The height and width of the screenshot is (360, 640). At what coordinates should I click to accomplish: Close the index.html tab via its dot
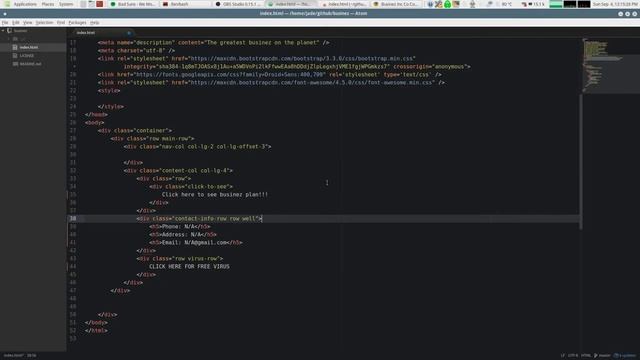click(x=129, y=33)
